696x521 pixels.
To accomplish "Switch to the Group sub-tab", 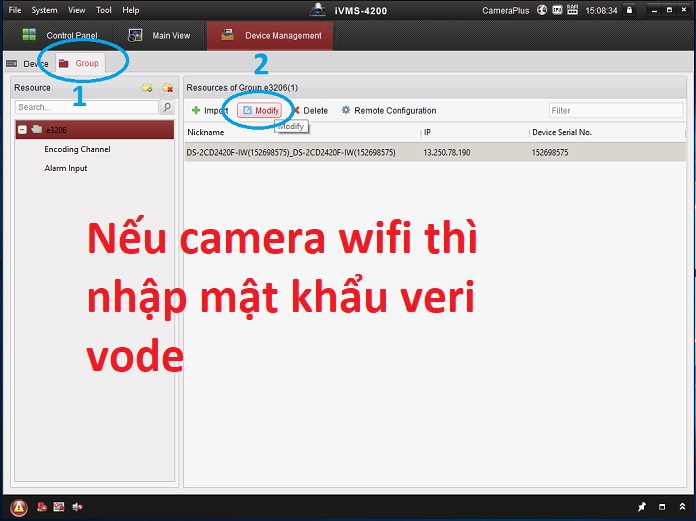I will coord(80,63).
